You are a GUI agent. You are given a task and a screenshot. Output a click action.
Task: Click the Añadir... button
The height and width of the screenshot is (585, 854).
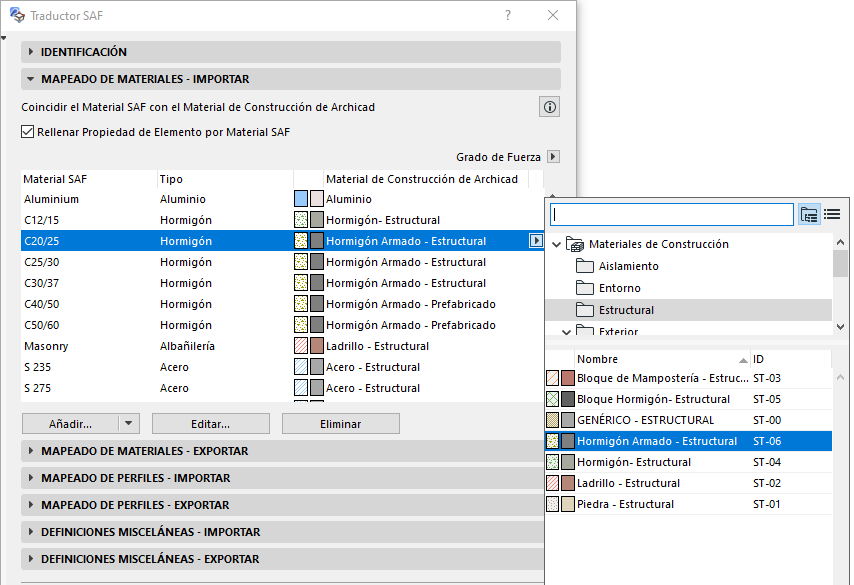(70, 424)
